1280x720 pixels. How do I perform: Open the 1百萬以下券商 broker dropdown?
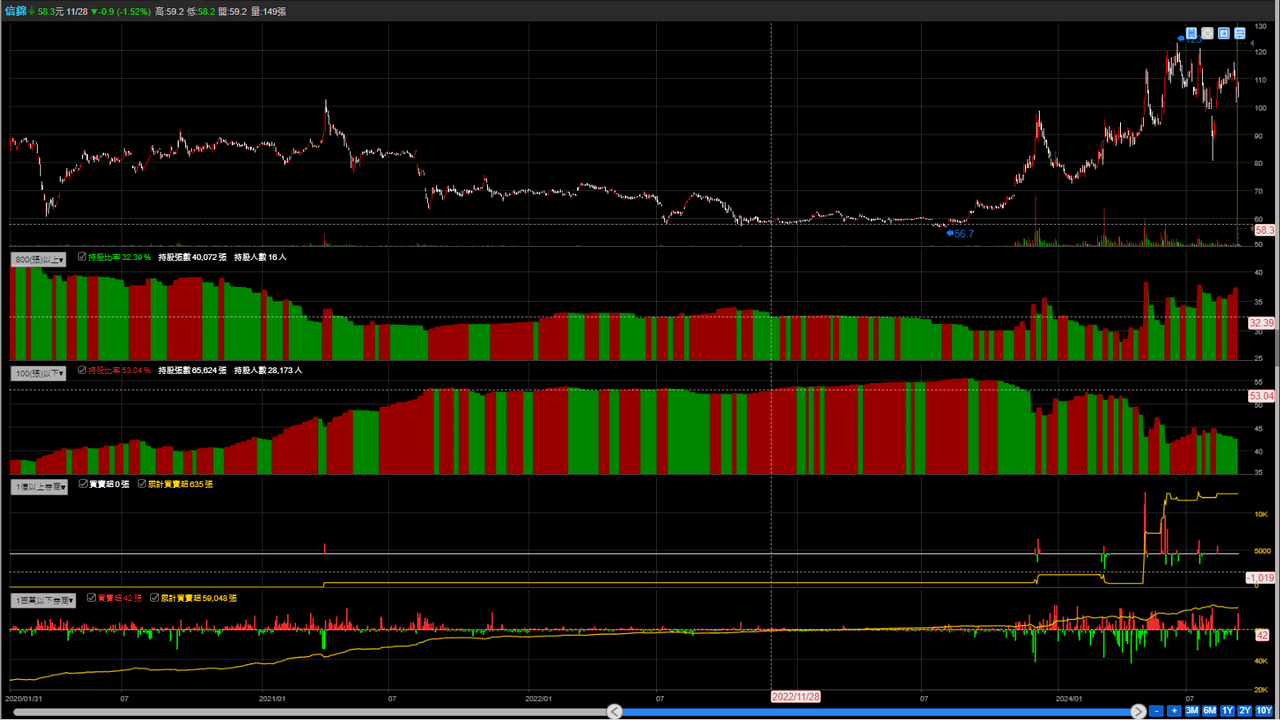point(43,600)
